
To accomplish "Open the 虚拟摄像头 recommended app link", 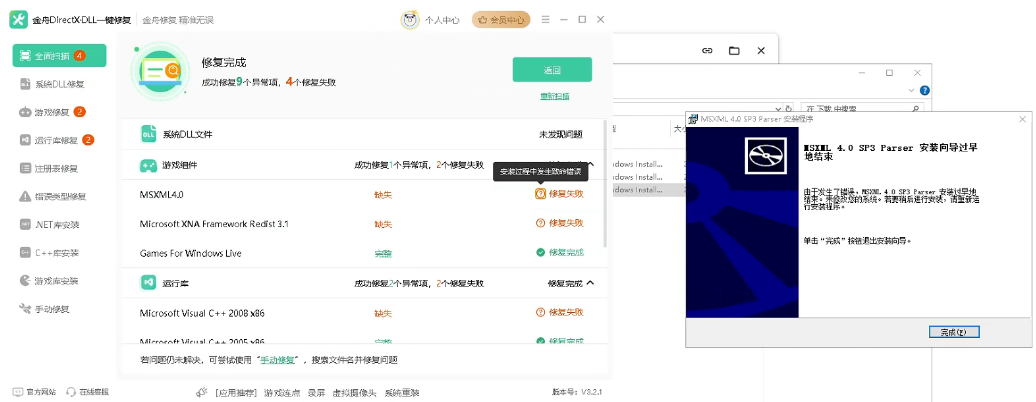I will (355, 393).
